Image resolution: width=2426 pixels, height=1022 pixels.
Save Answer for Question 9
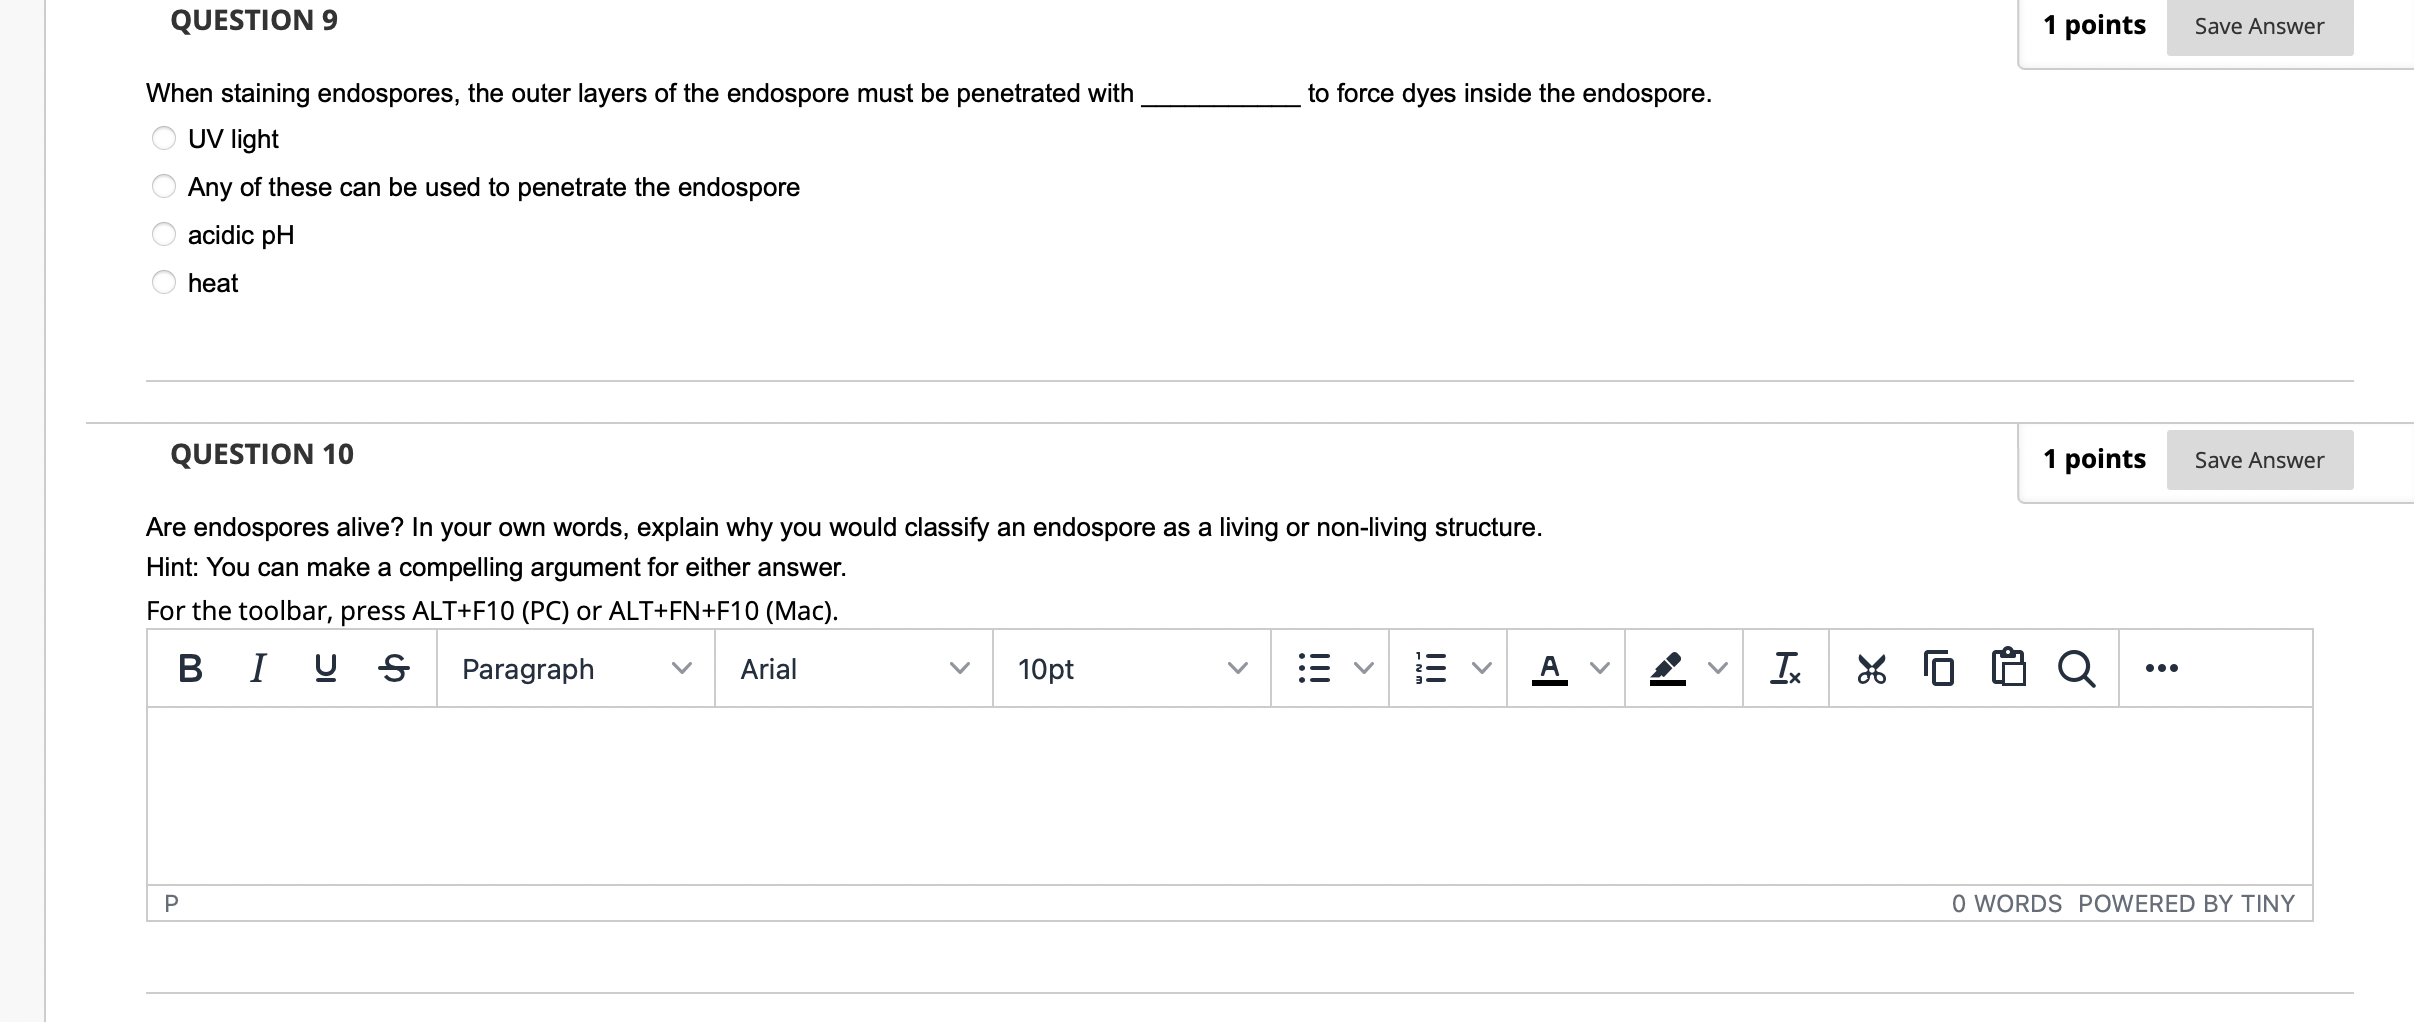[x=2259, y=26]
